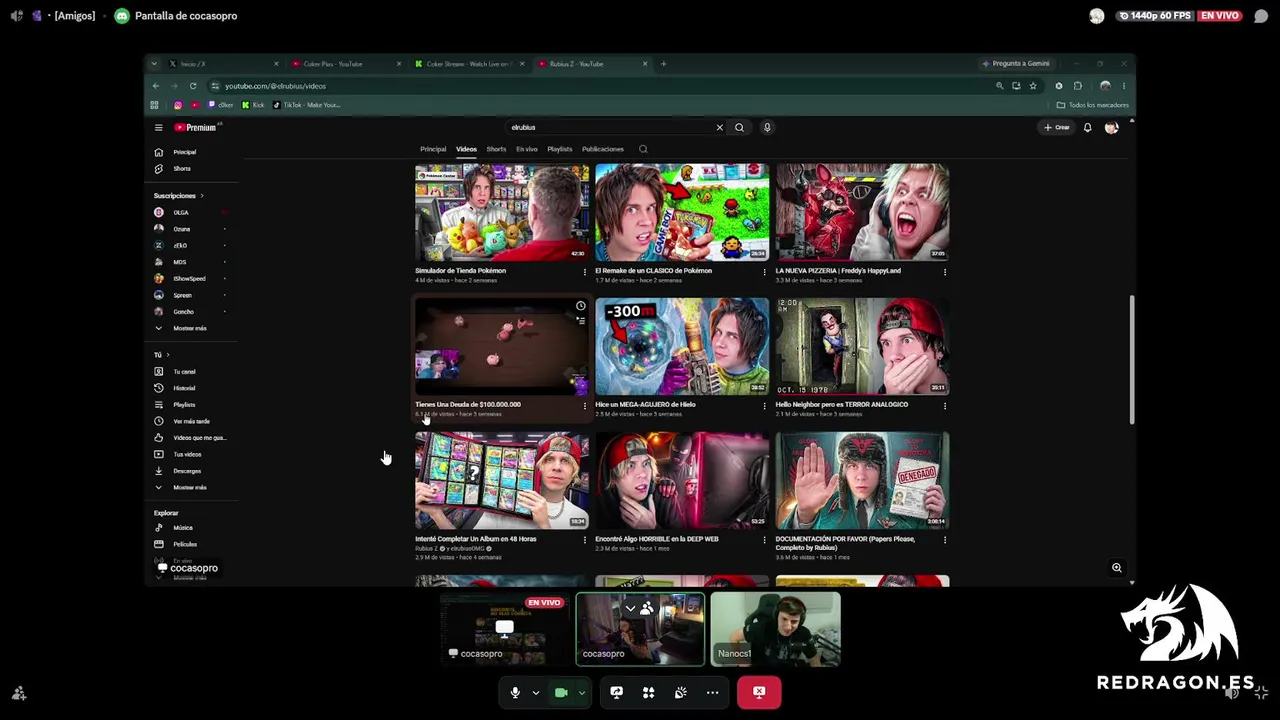This screenshot has height=720, width=1280.
Task: Add the Deuda video to watch later
Action: (x=580, y=306)
